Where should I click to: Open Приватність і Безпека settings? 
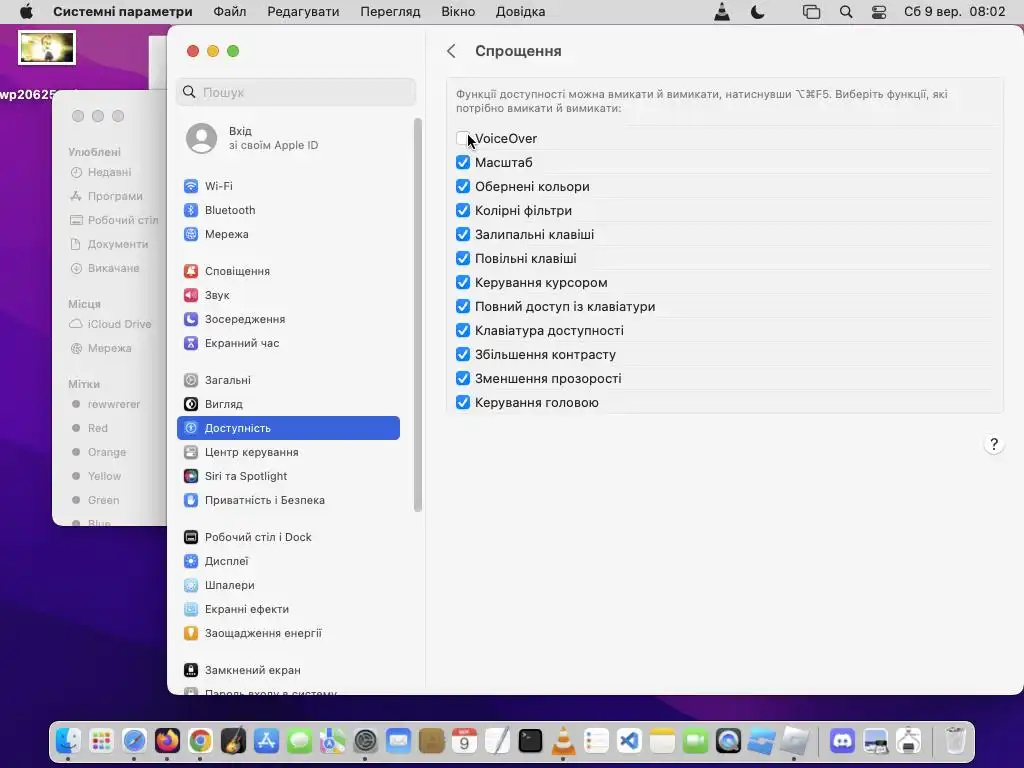click(288, 500)
